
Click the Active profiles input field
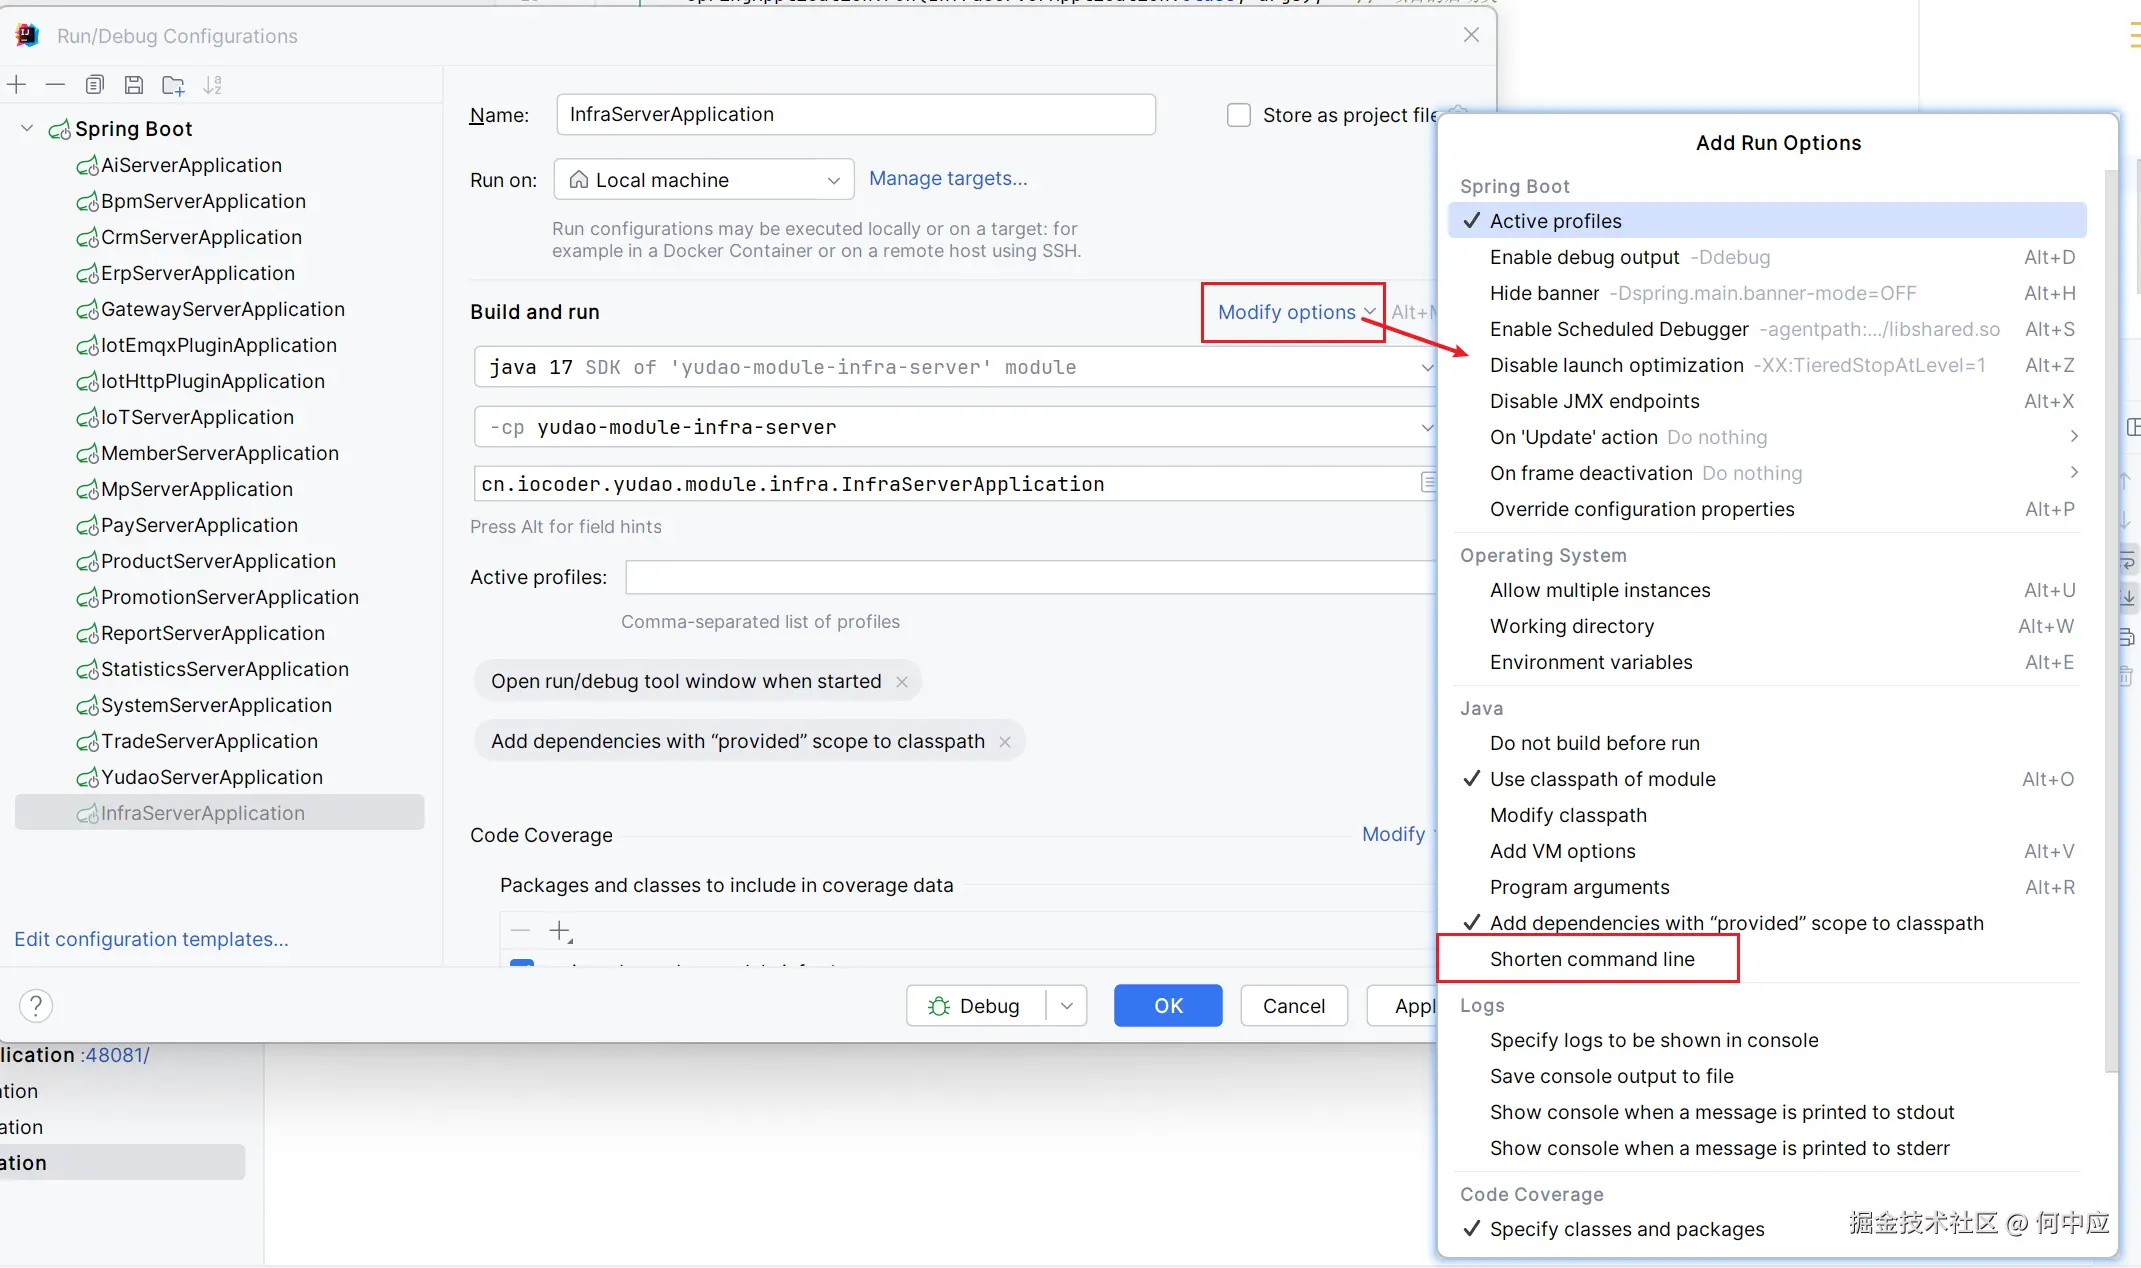[x=1030, y=577]
